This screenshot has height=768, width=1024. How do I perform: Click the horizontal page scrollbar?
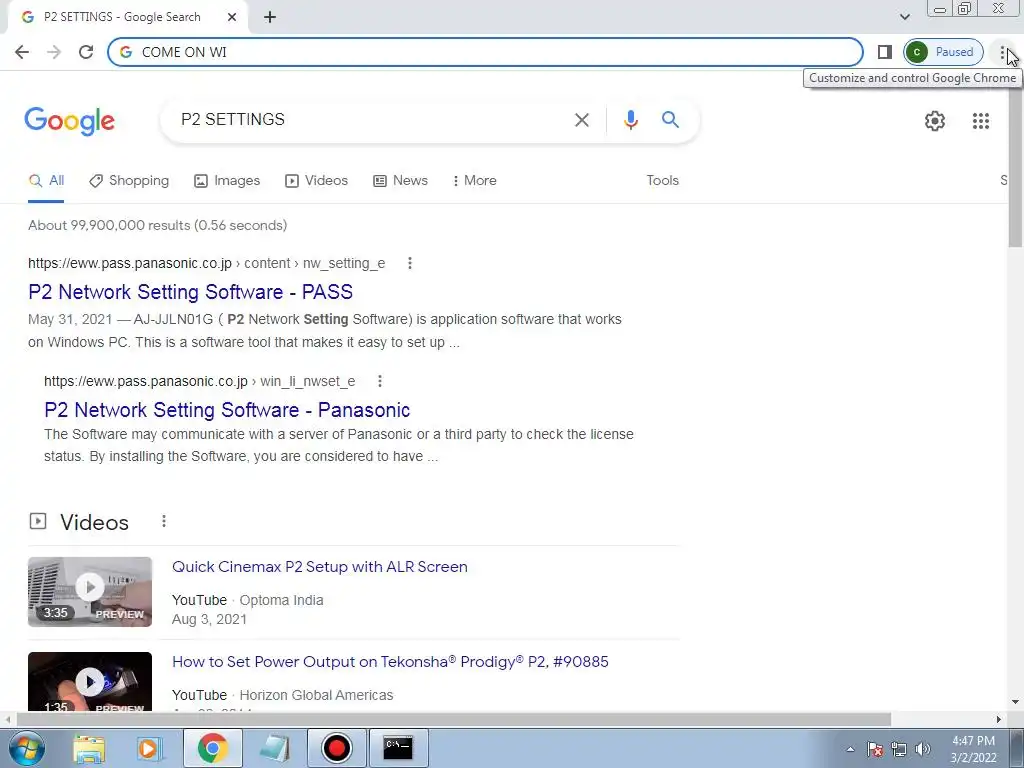pos(454,720)
